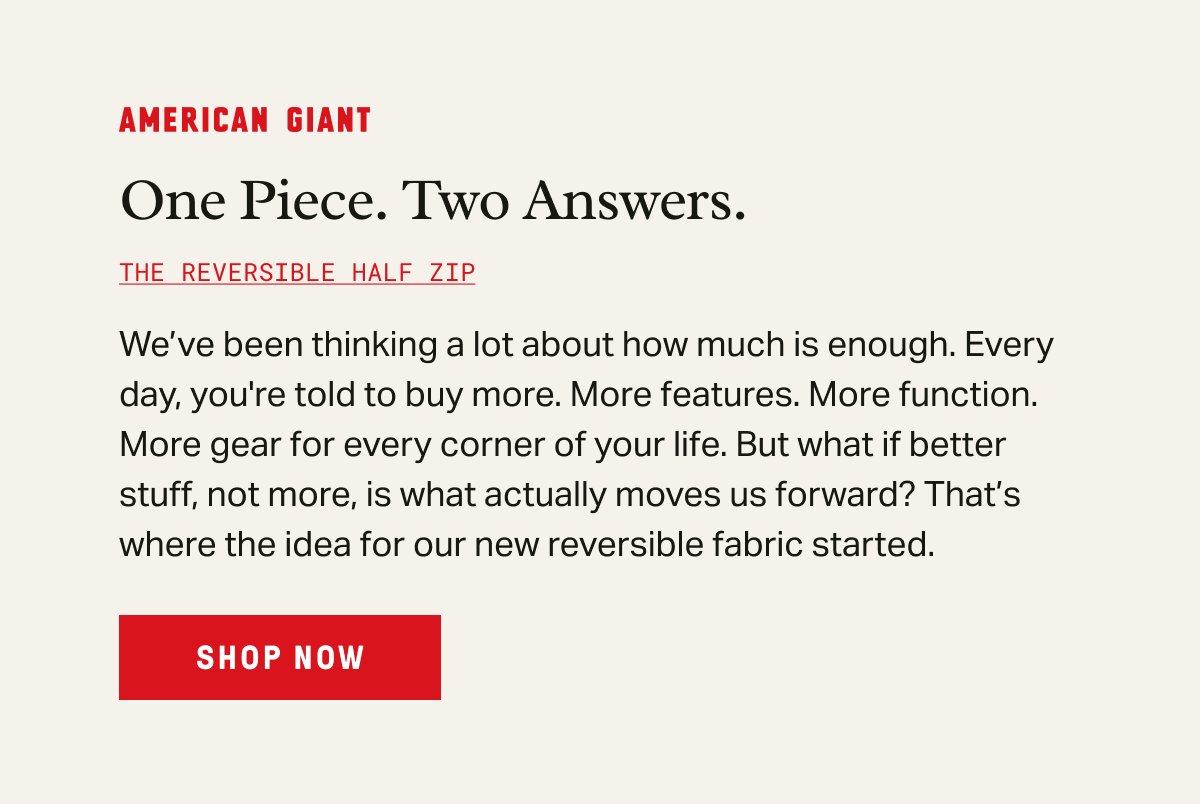Click HALF ZIP in the red link
Screen dimensions: 1200x804
click(x=413, y=272)
